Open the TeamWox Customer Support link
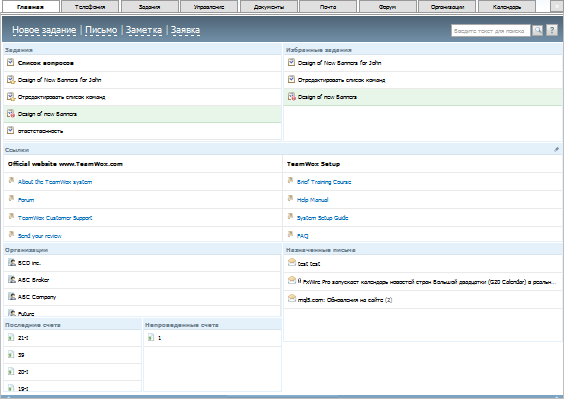564x399 pixels. (x=55, y=218)
